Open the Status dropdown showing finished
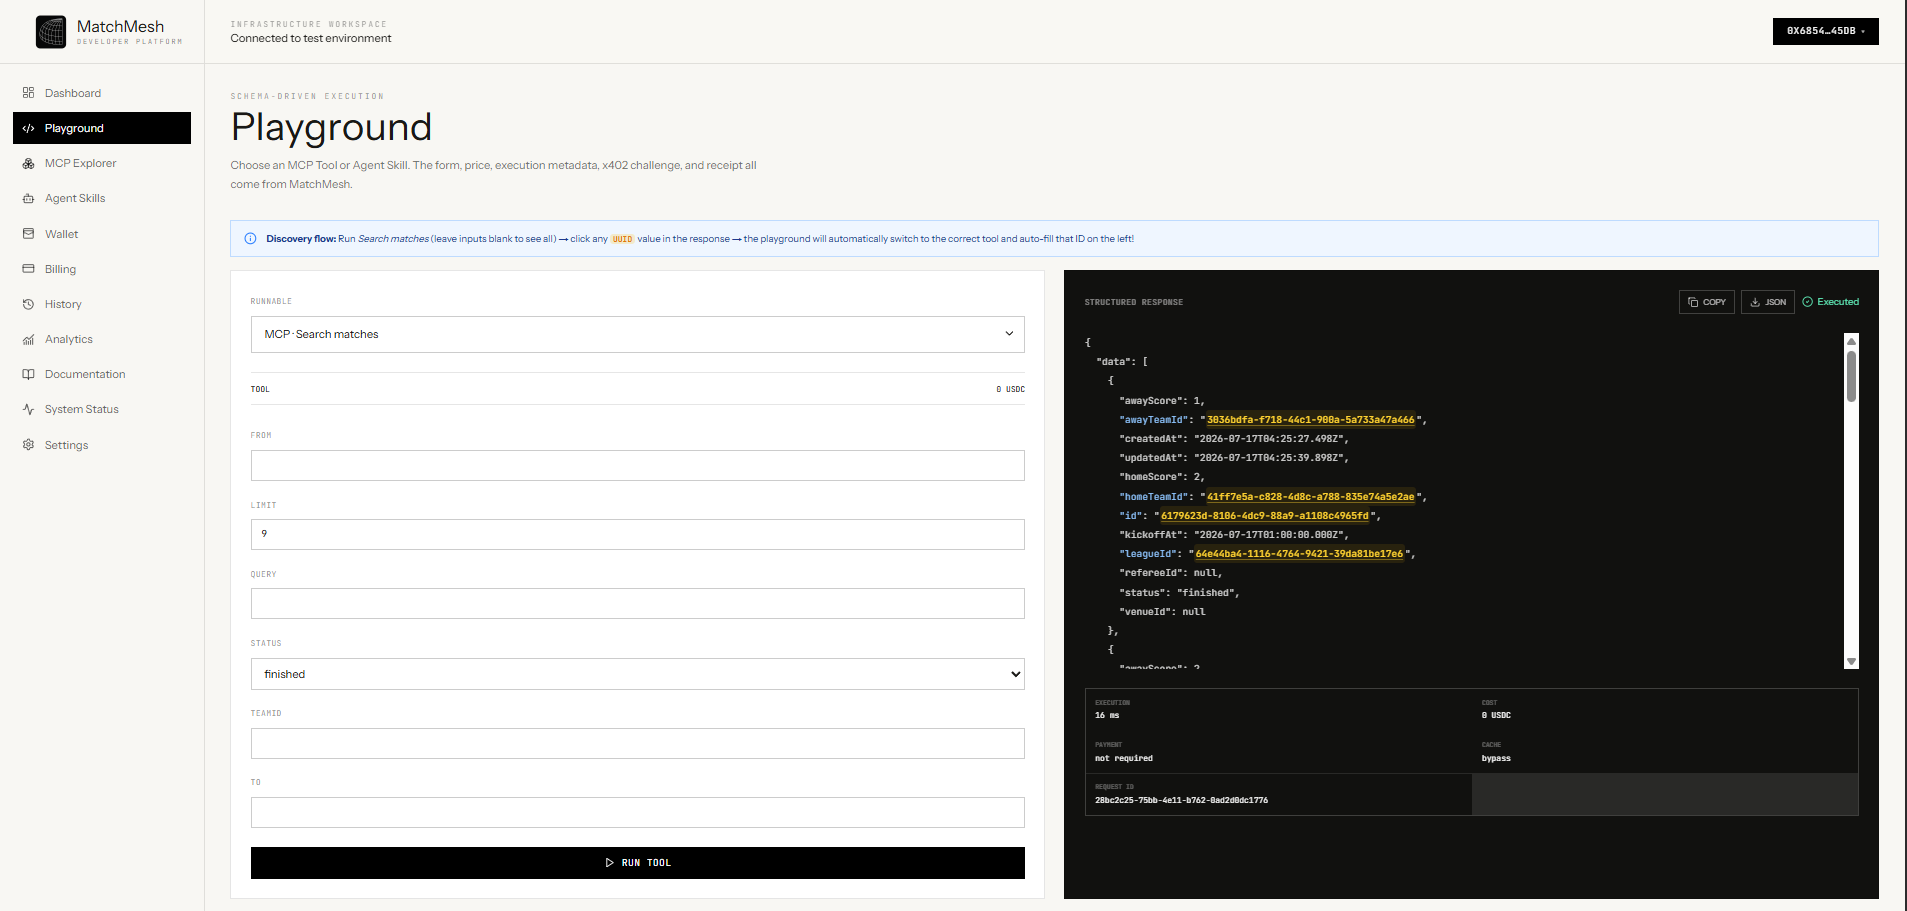 point(638,674)
